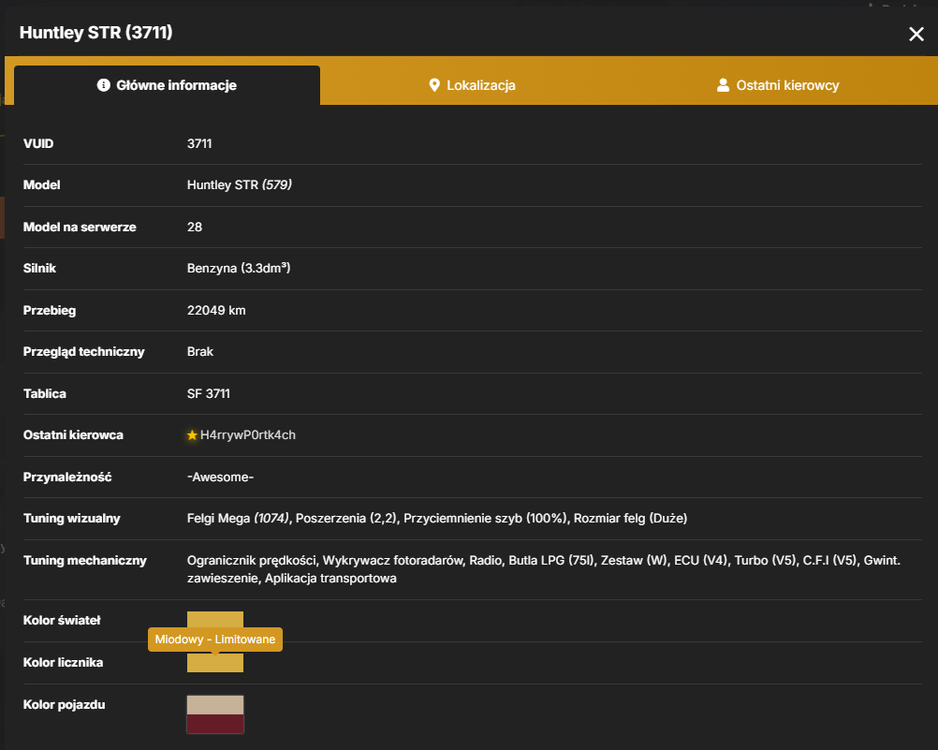938x750 pixels.
Task: Select the Przynależność value -Awesome-
Action: (220, 477)
